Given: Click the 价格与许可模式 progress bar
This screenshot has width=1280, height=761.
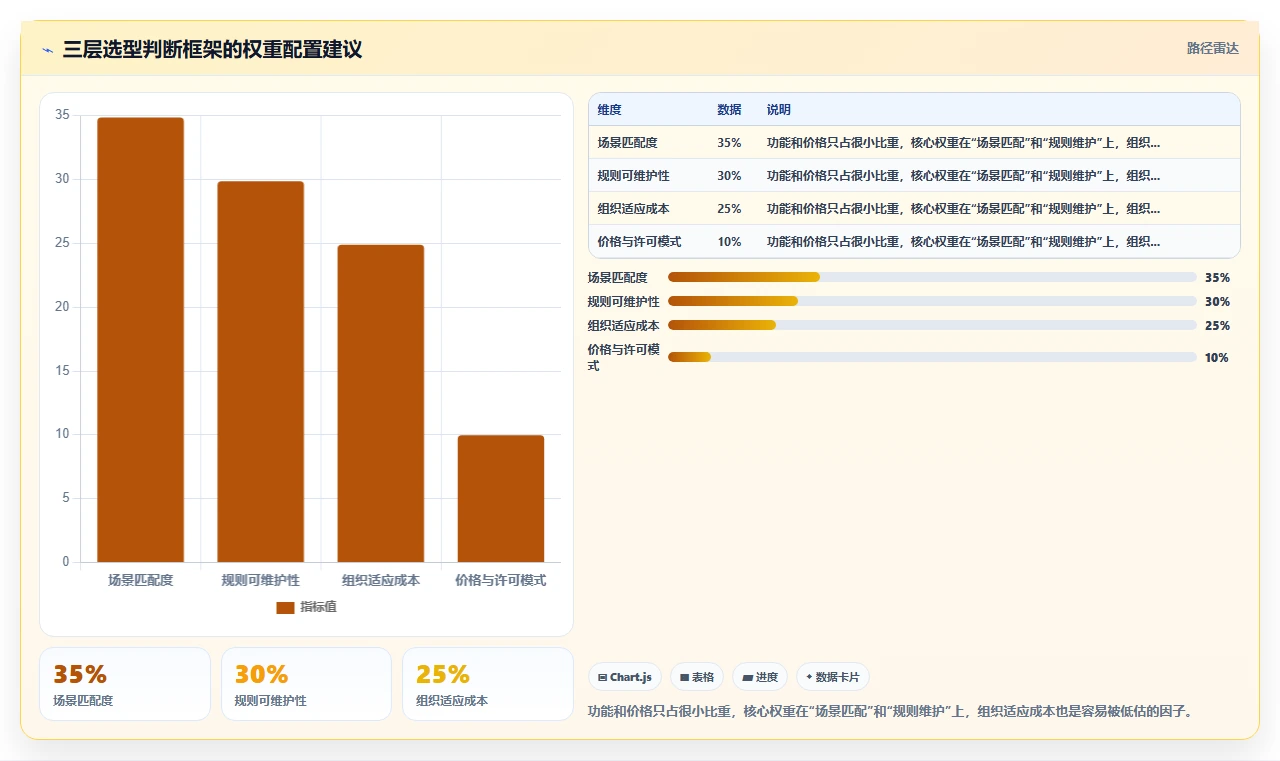Looking at the screenshot, I should click(x=932, y=357).
